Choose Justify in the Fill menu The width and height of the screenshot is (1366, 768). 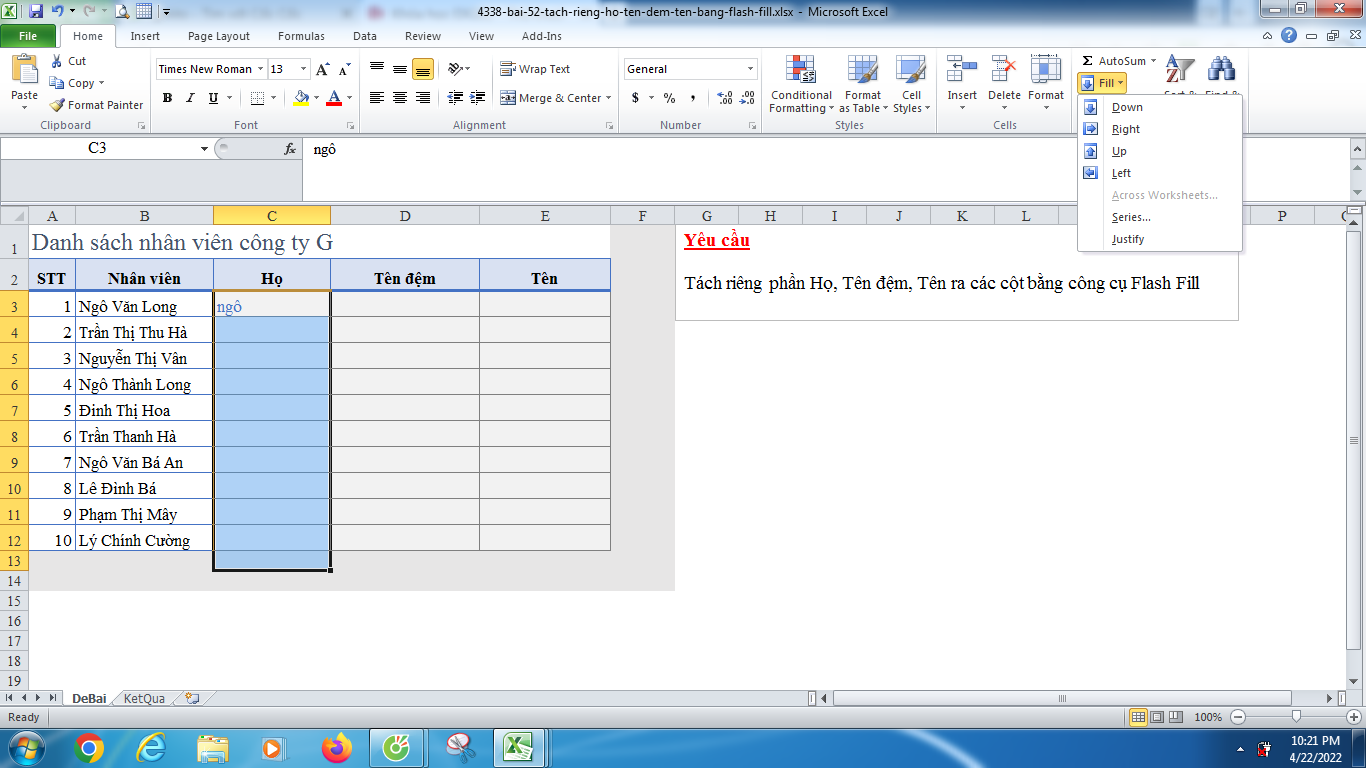(x=1160, y=239)
